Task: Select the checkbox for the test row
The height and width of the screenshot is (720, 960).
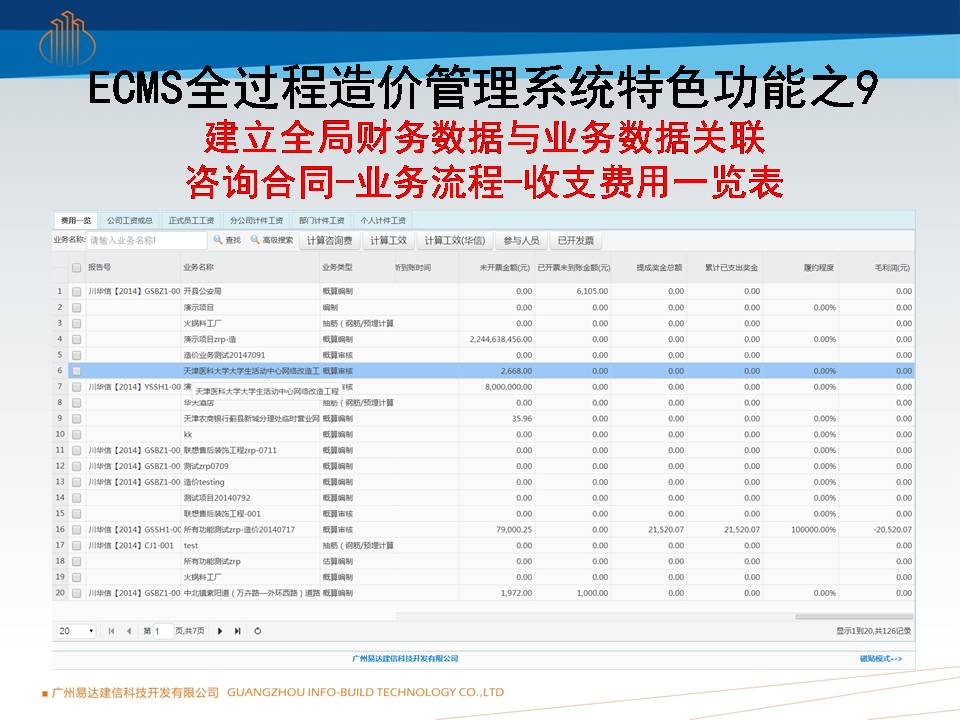Action: point(77,546)
